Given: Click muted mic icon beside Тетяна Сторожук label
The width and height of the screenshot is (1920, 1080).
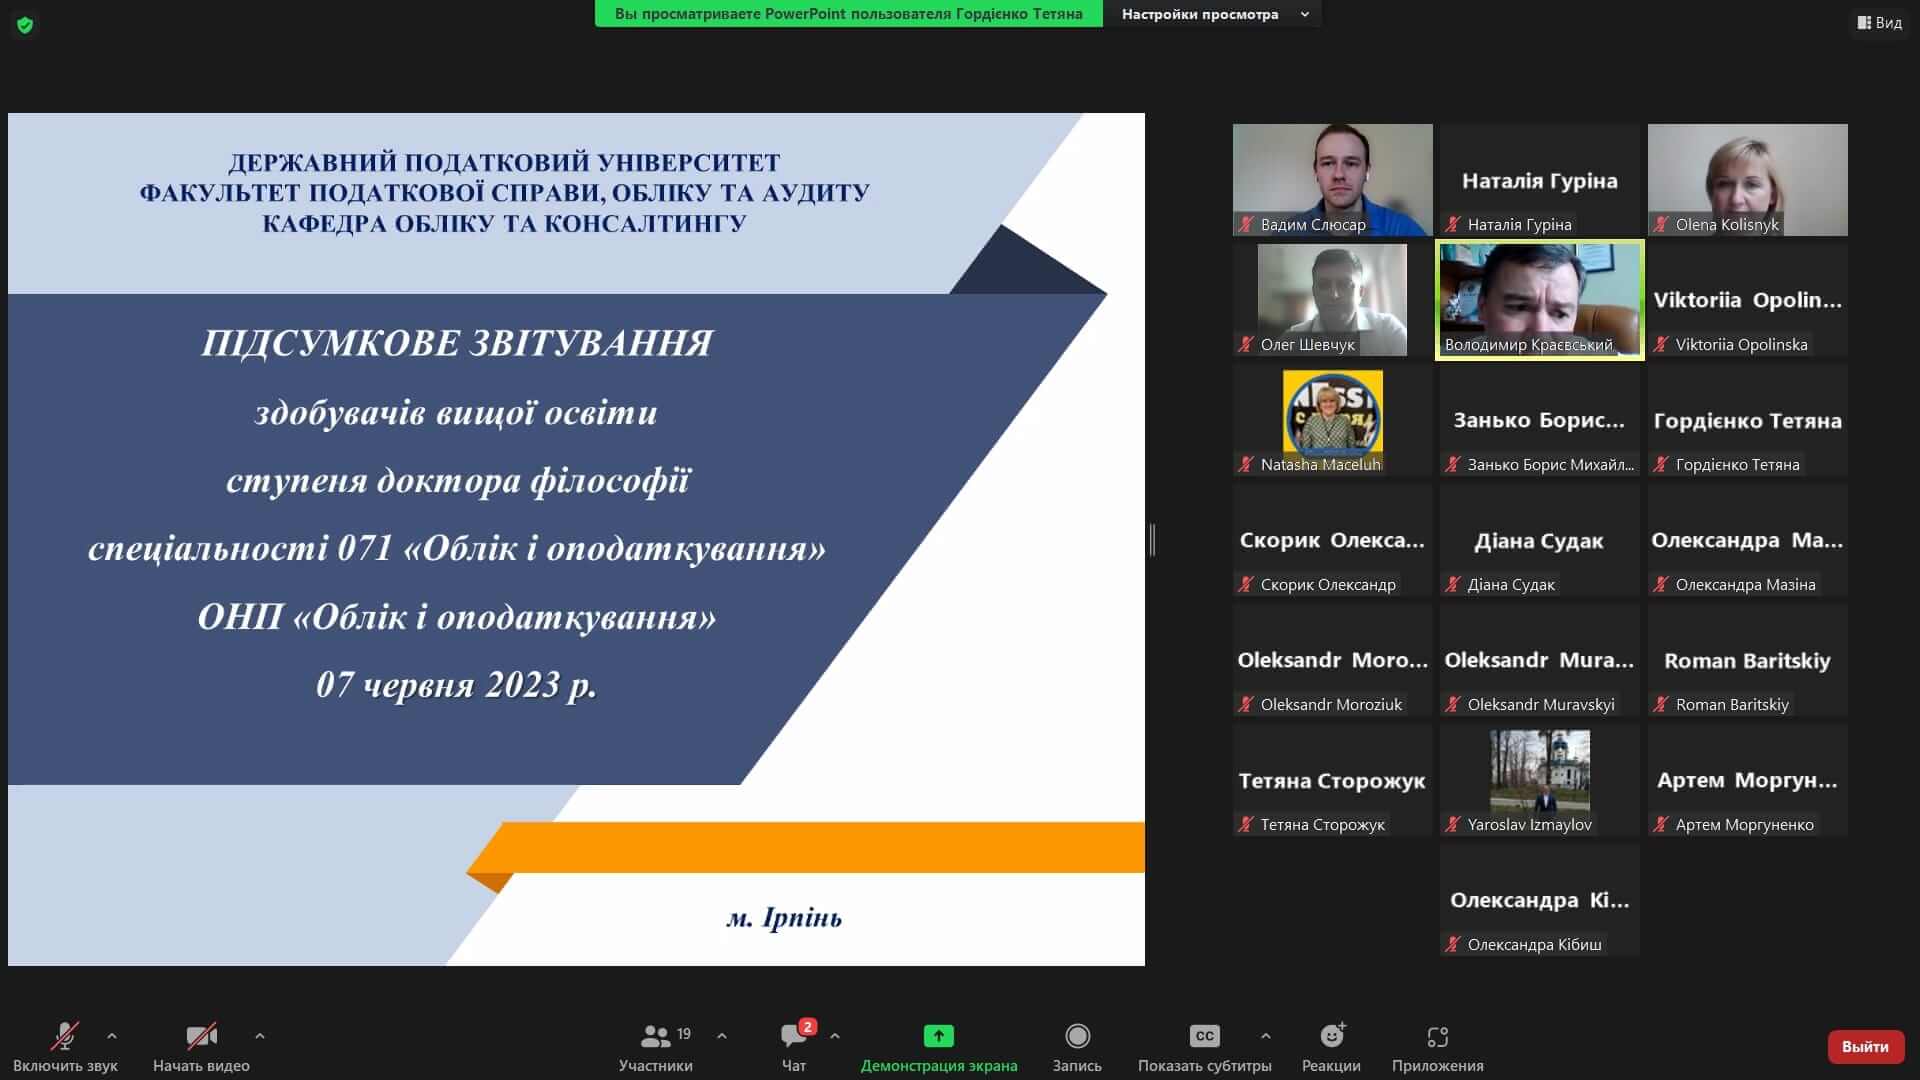Looking at the screenshot, I should [1246, 825].
